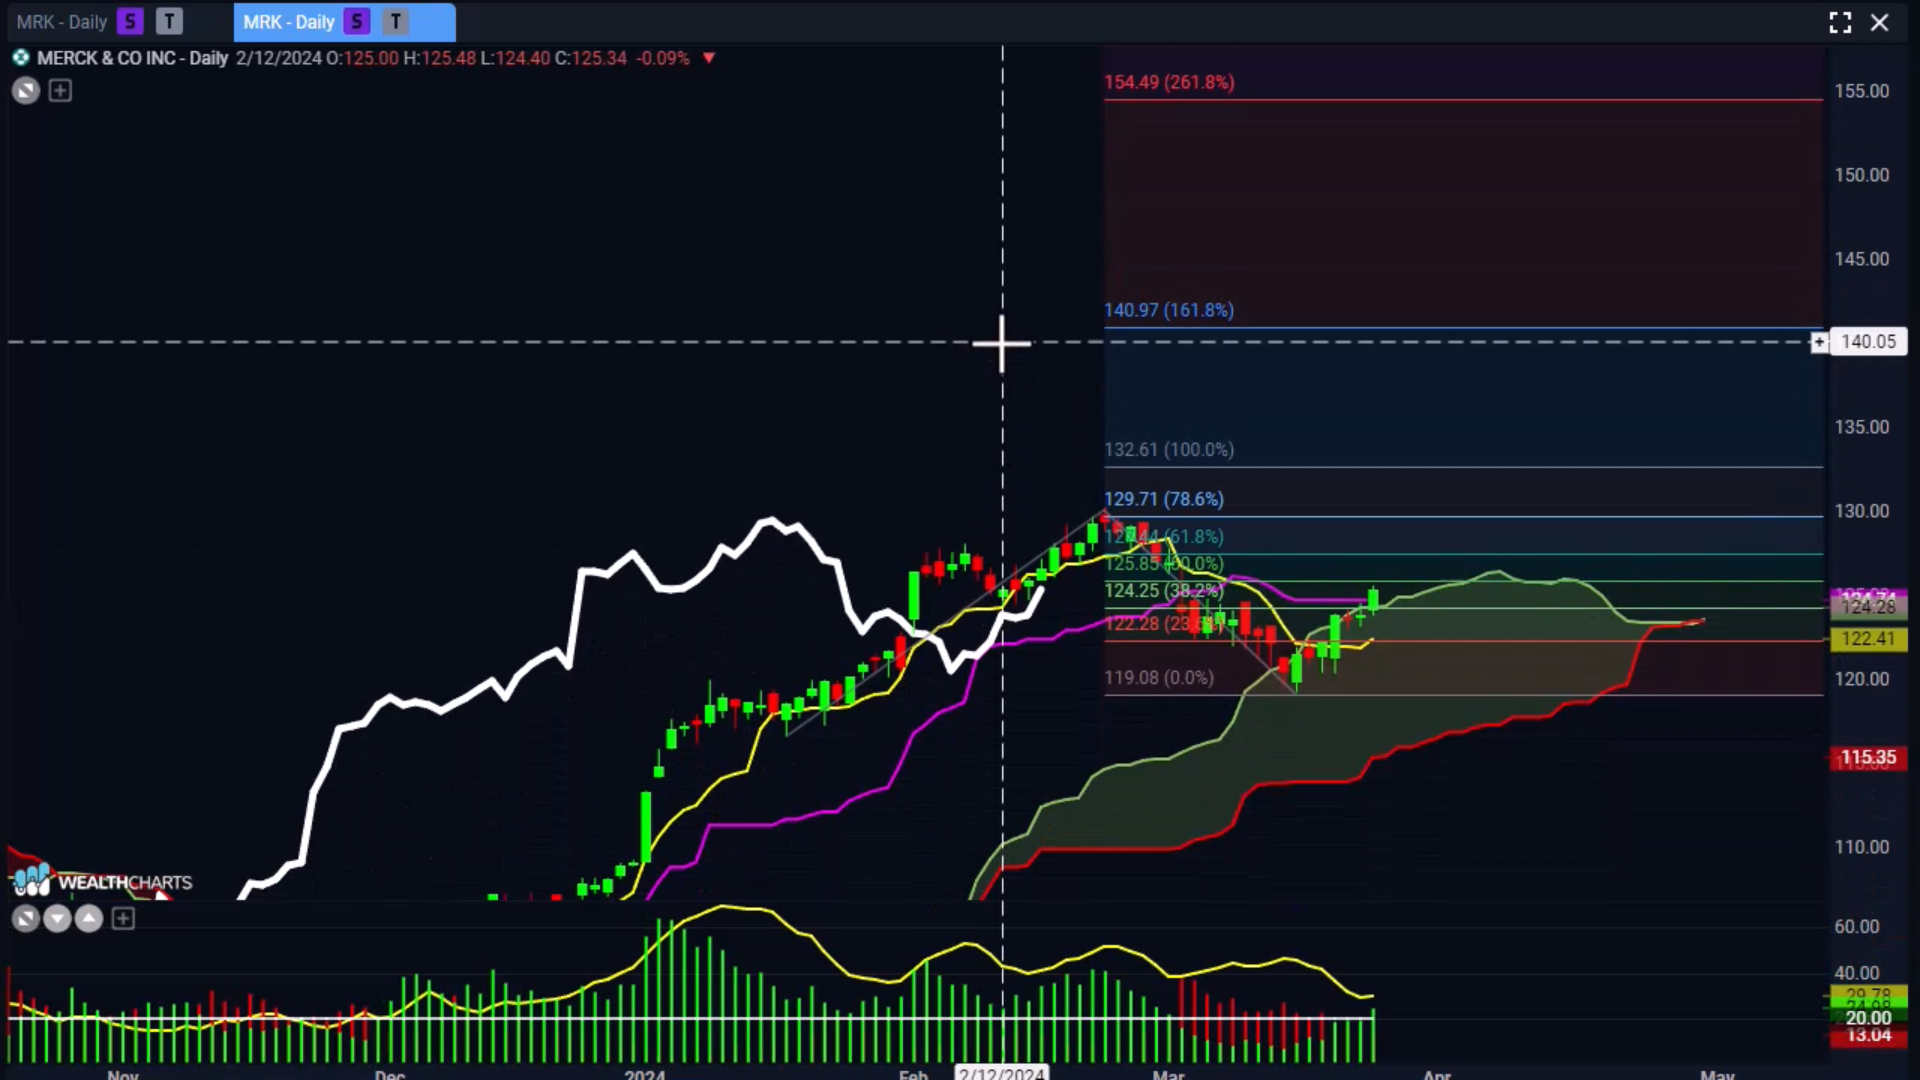Click the O:125.00 open value in the header

pyautogui.click(x=362, y=58)
